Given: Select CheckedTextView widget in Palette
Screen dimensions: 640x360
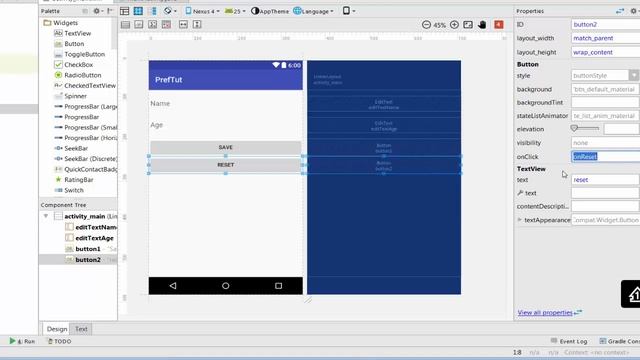Looking at the screenshot, I should [x=85, y=86].
